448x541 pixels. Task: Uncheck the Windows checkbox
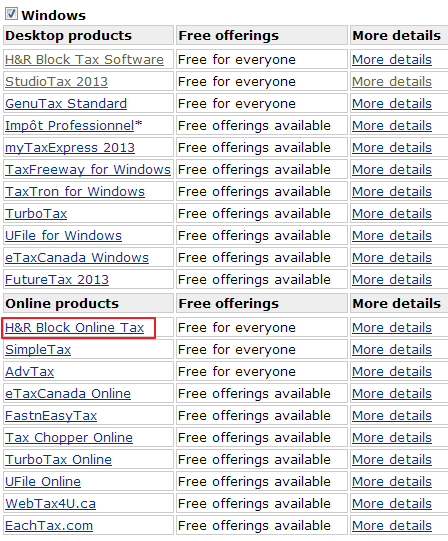pyautogui.click(x=11, y=14)
